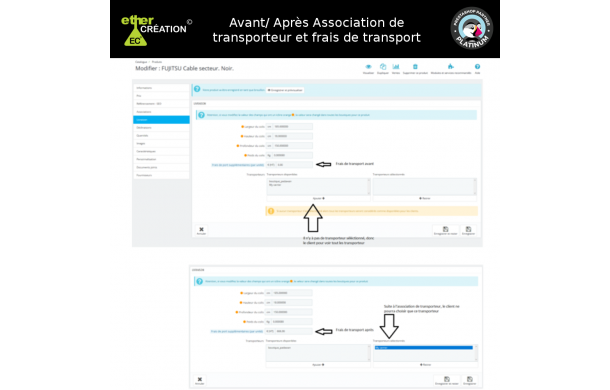This screenshot has height=390, width=610.
Task: Click Hauteur du colis field in top form
Action: click(x=293, y=136)
